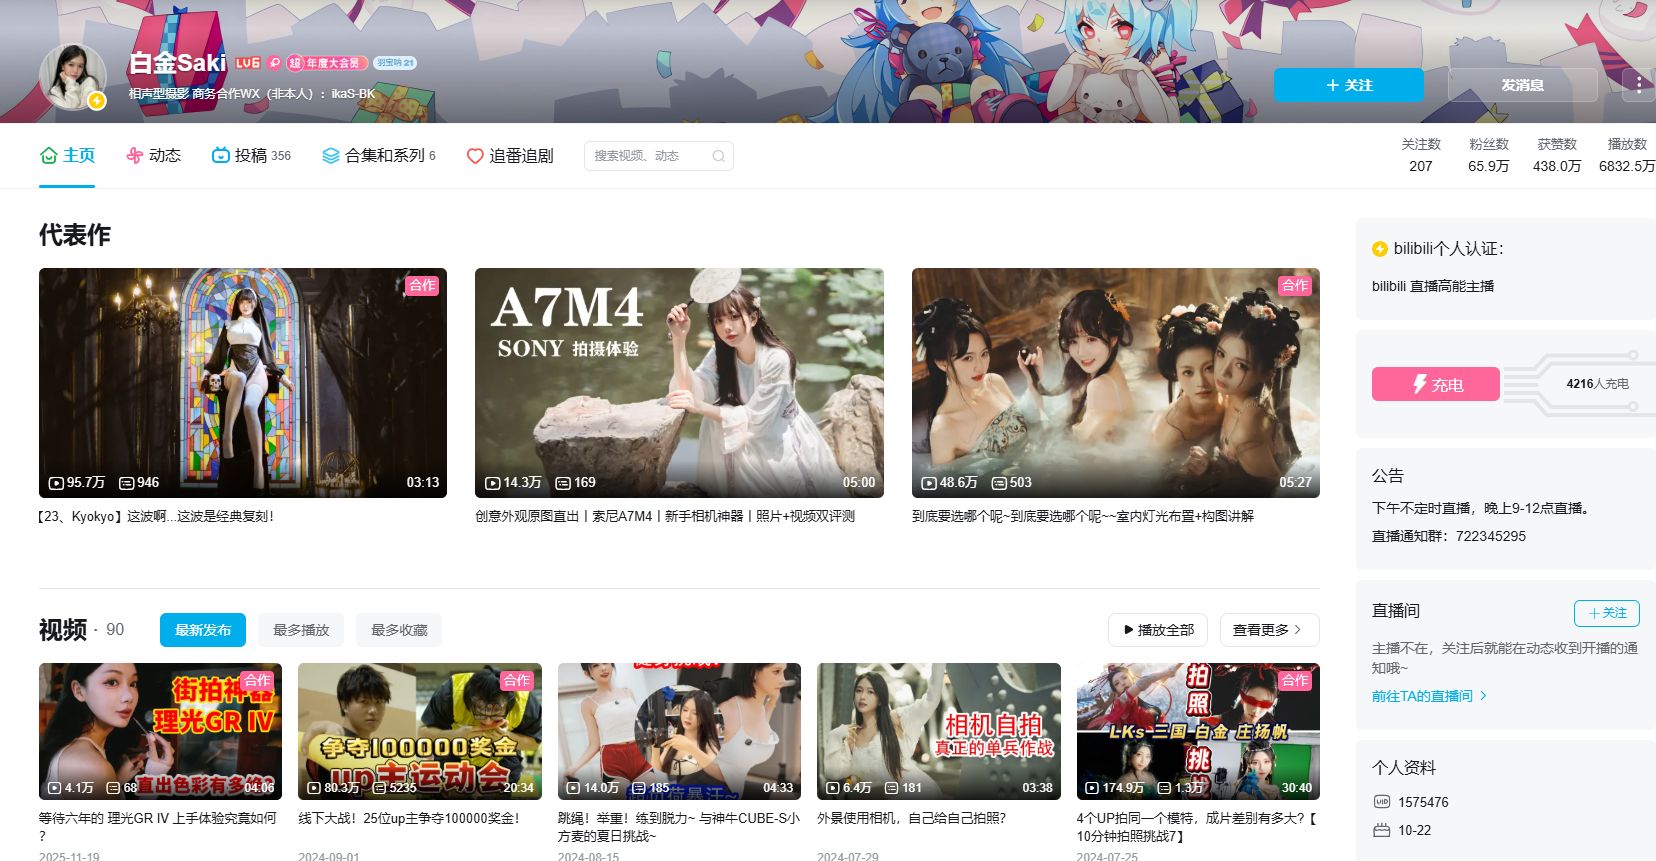Viewport: 1656px width, 861px height.
Task: Click the UID number 1575476
Action: click(x=1423, y=802)
